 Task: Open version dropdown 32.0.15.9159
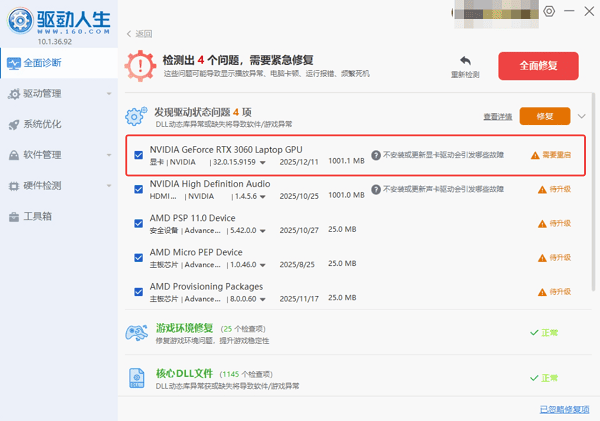(262, 162)
